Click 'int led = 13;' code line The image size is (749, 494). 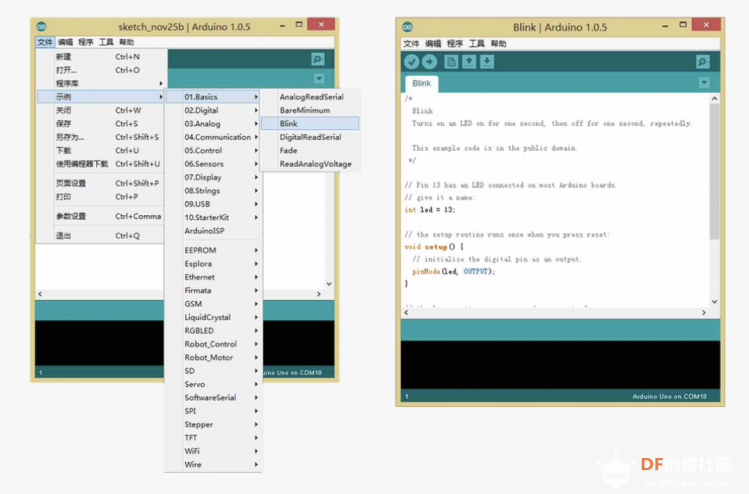point(429,210)
